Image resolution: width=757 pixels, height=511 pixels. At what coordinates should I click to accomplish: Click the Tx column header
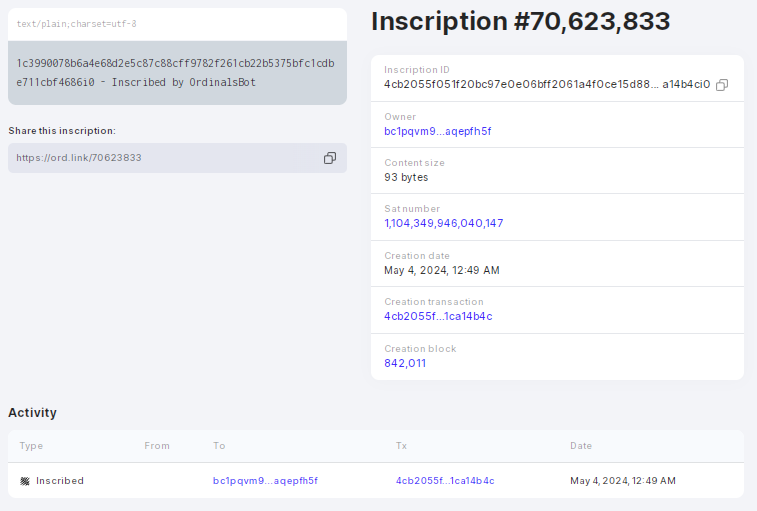401,446
